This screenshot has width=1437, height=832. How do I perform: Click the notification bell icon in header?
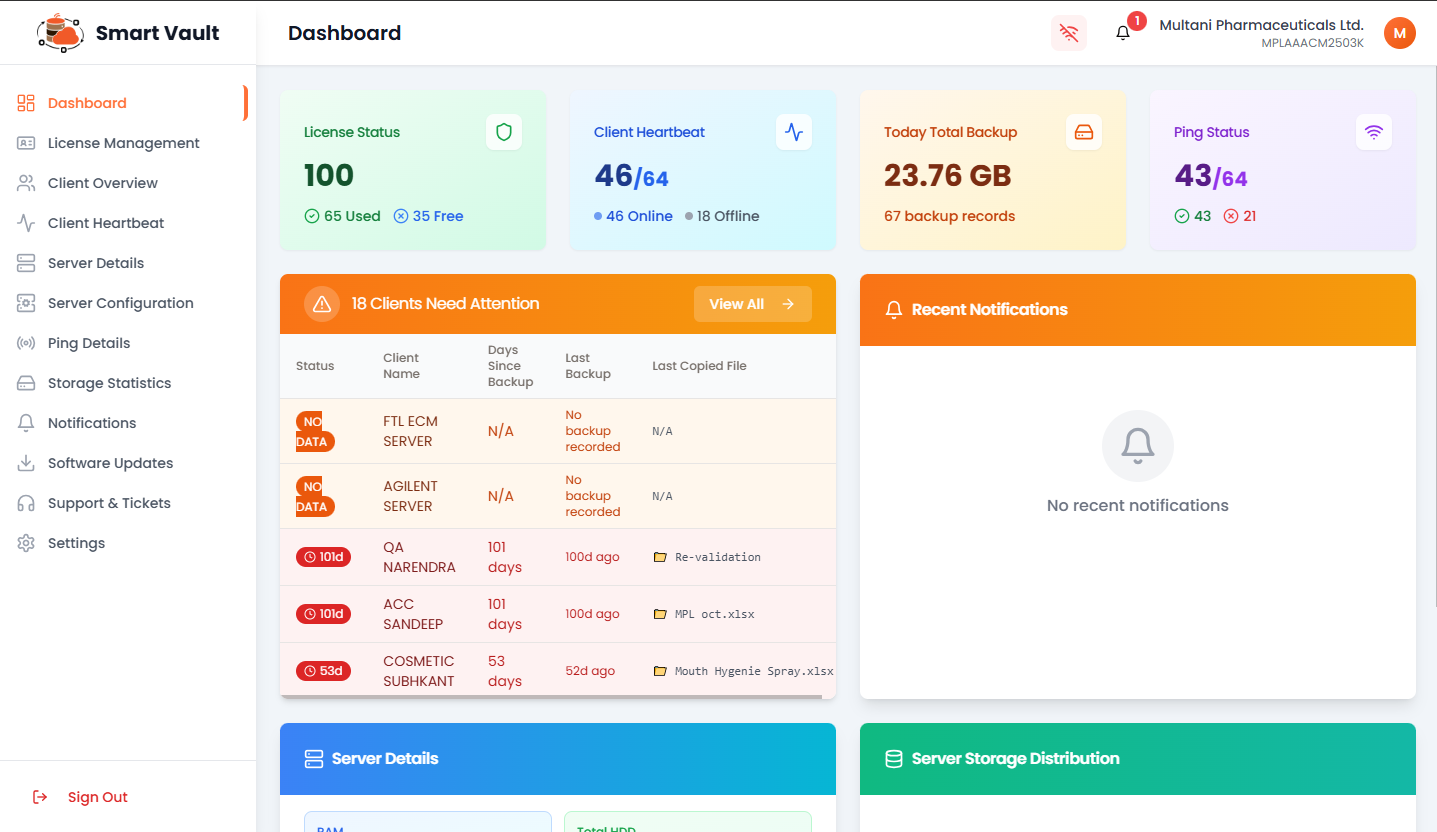1123,33
